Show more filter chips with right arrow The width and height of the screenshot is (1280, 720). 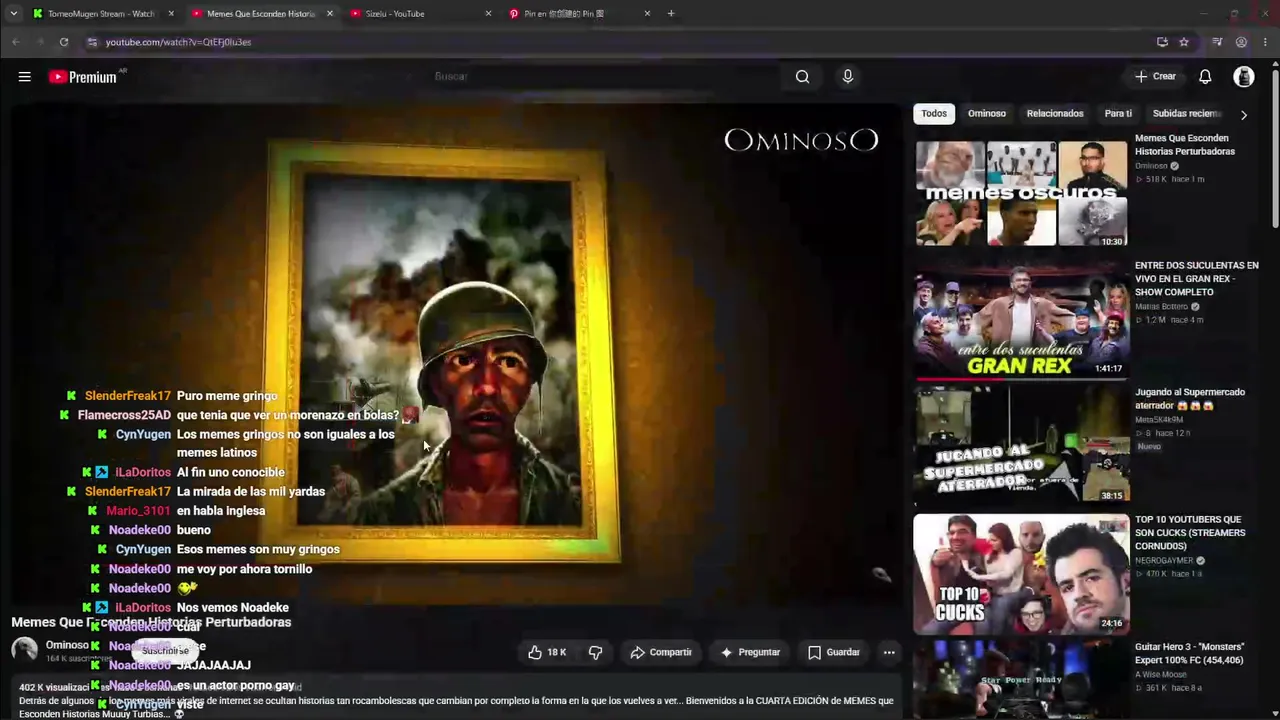[x=1244, y=115]
